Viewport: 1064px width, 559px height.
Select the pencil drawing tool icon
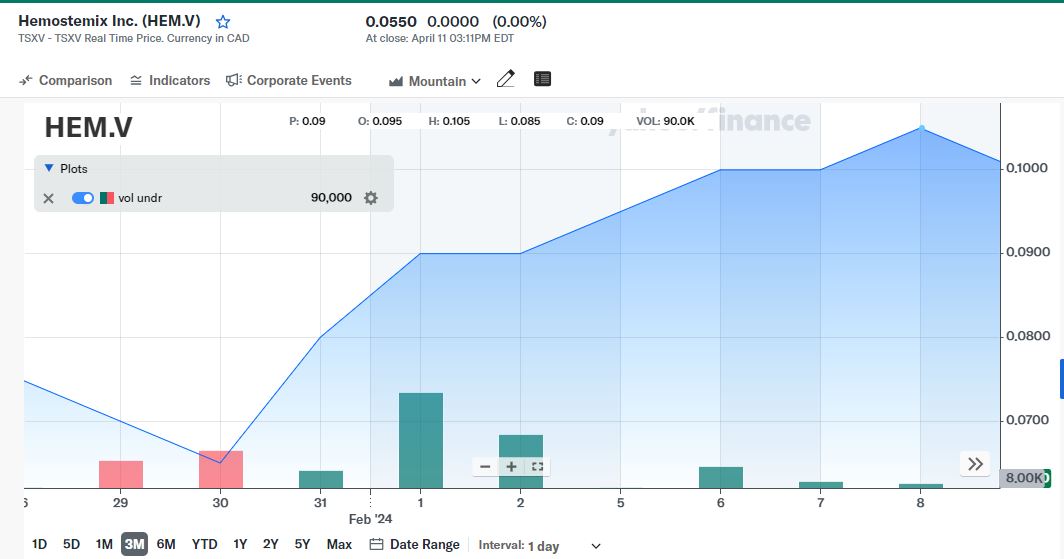point(506,79)
